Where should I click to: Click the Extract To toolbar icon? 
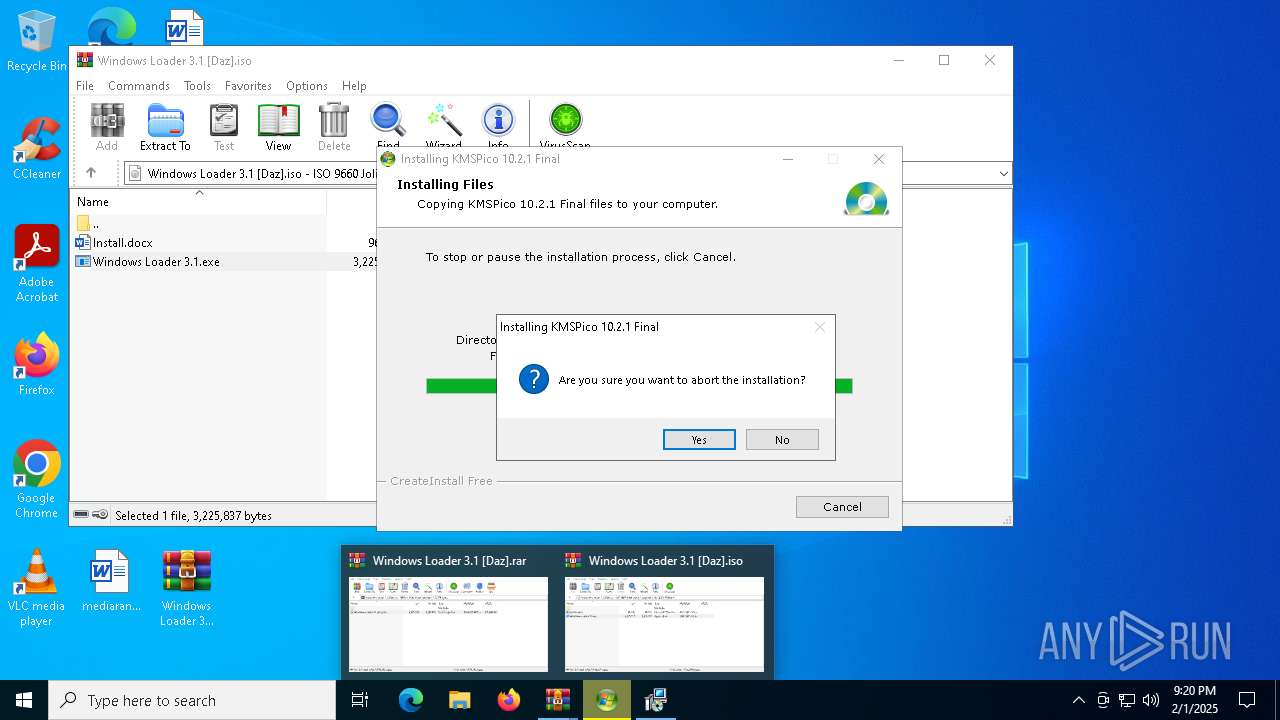click(x=165, y=127)
